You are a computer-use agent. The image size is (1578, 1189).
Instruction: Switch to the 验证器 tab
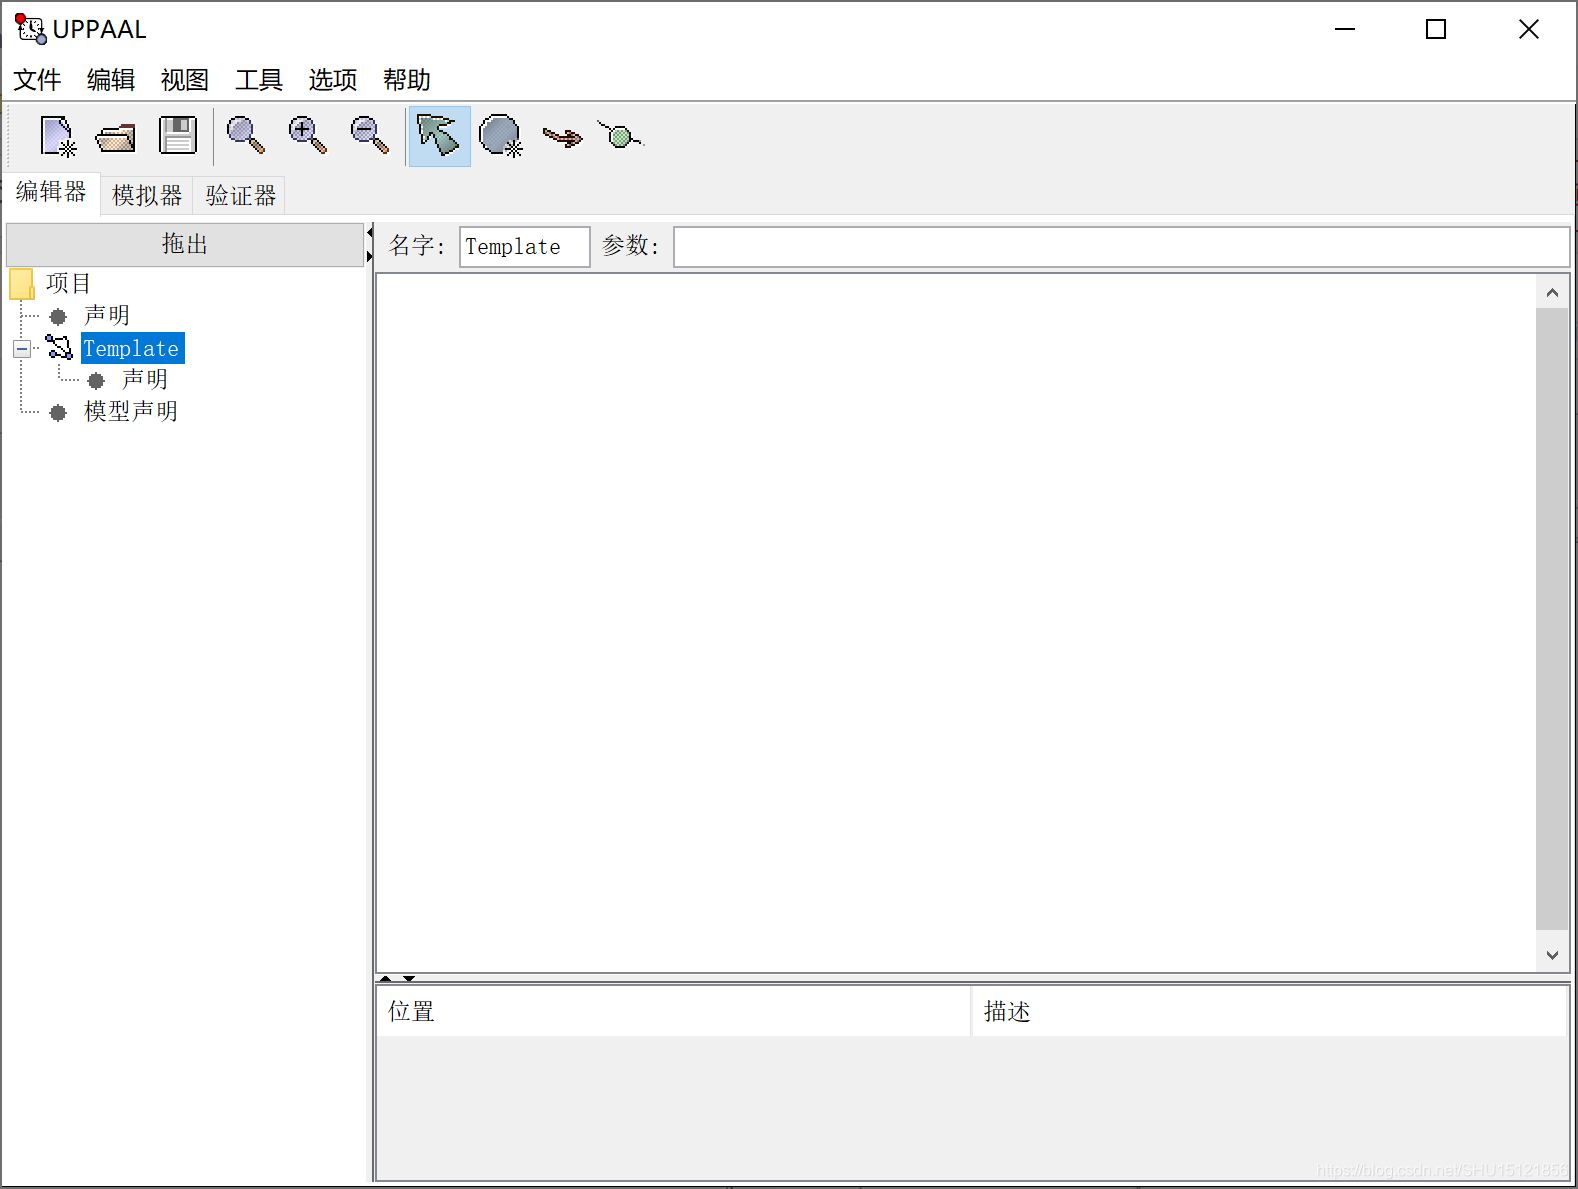[x=240, y=195]
